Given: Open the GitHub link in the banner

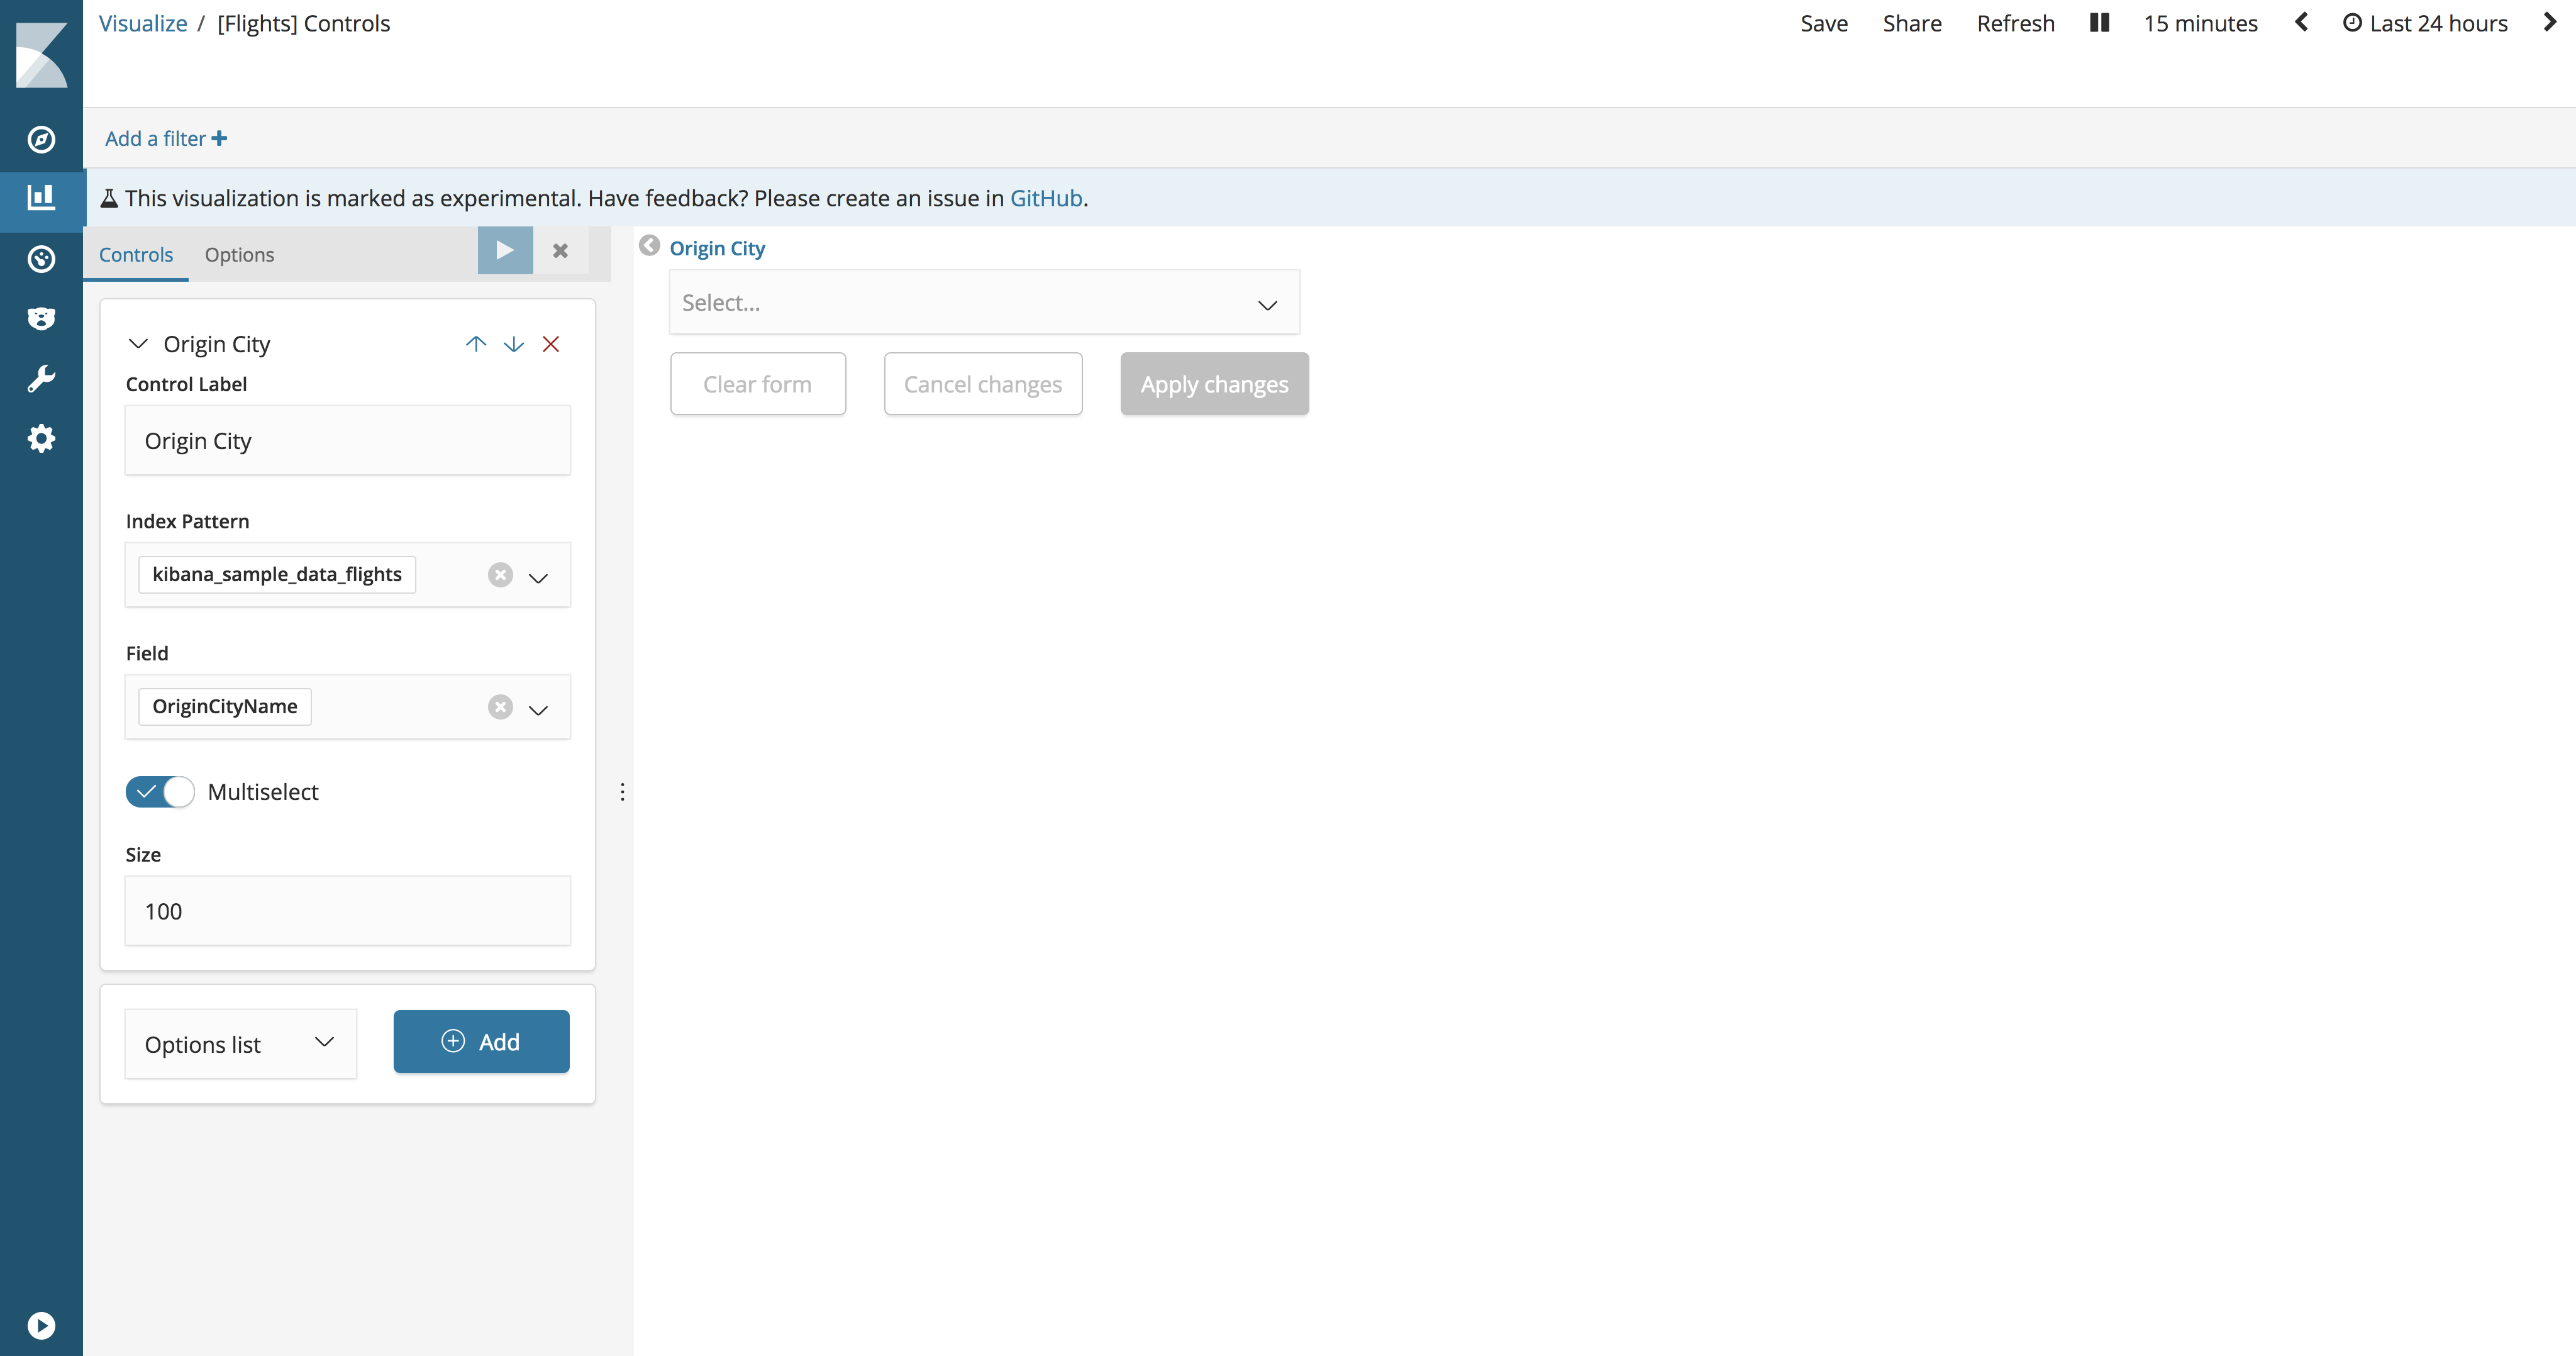Looking at the screenshot, I should [x=1045, y=197].
